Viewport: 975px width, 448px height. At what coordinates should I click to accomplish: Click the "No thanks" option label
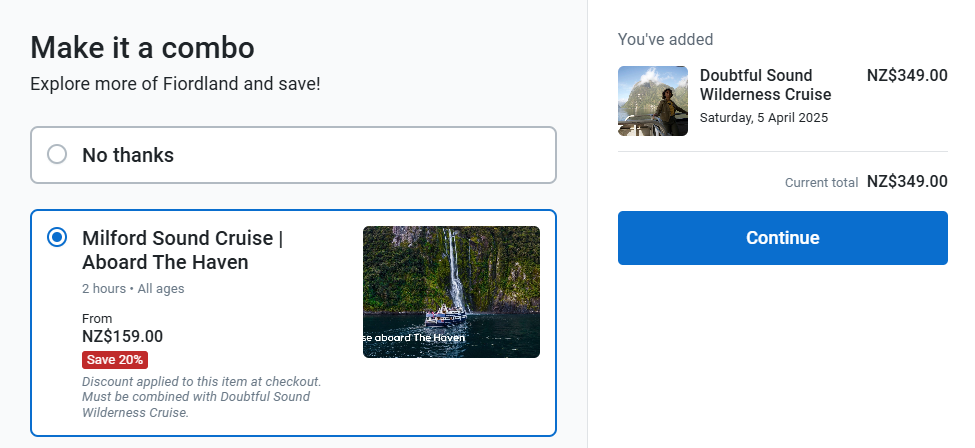coord(128,155)
